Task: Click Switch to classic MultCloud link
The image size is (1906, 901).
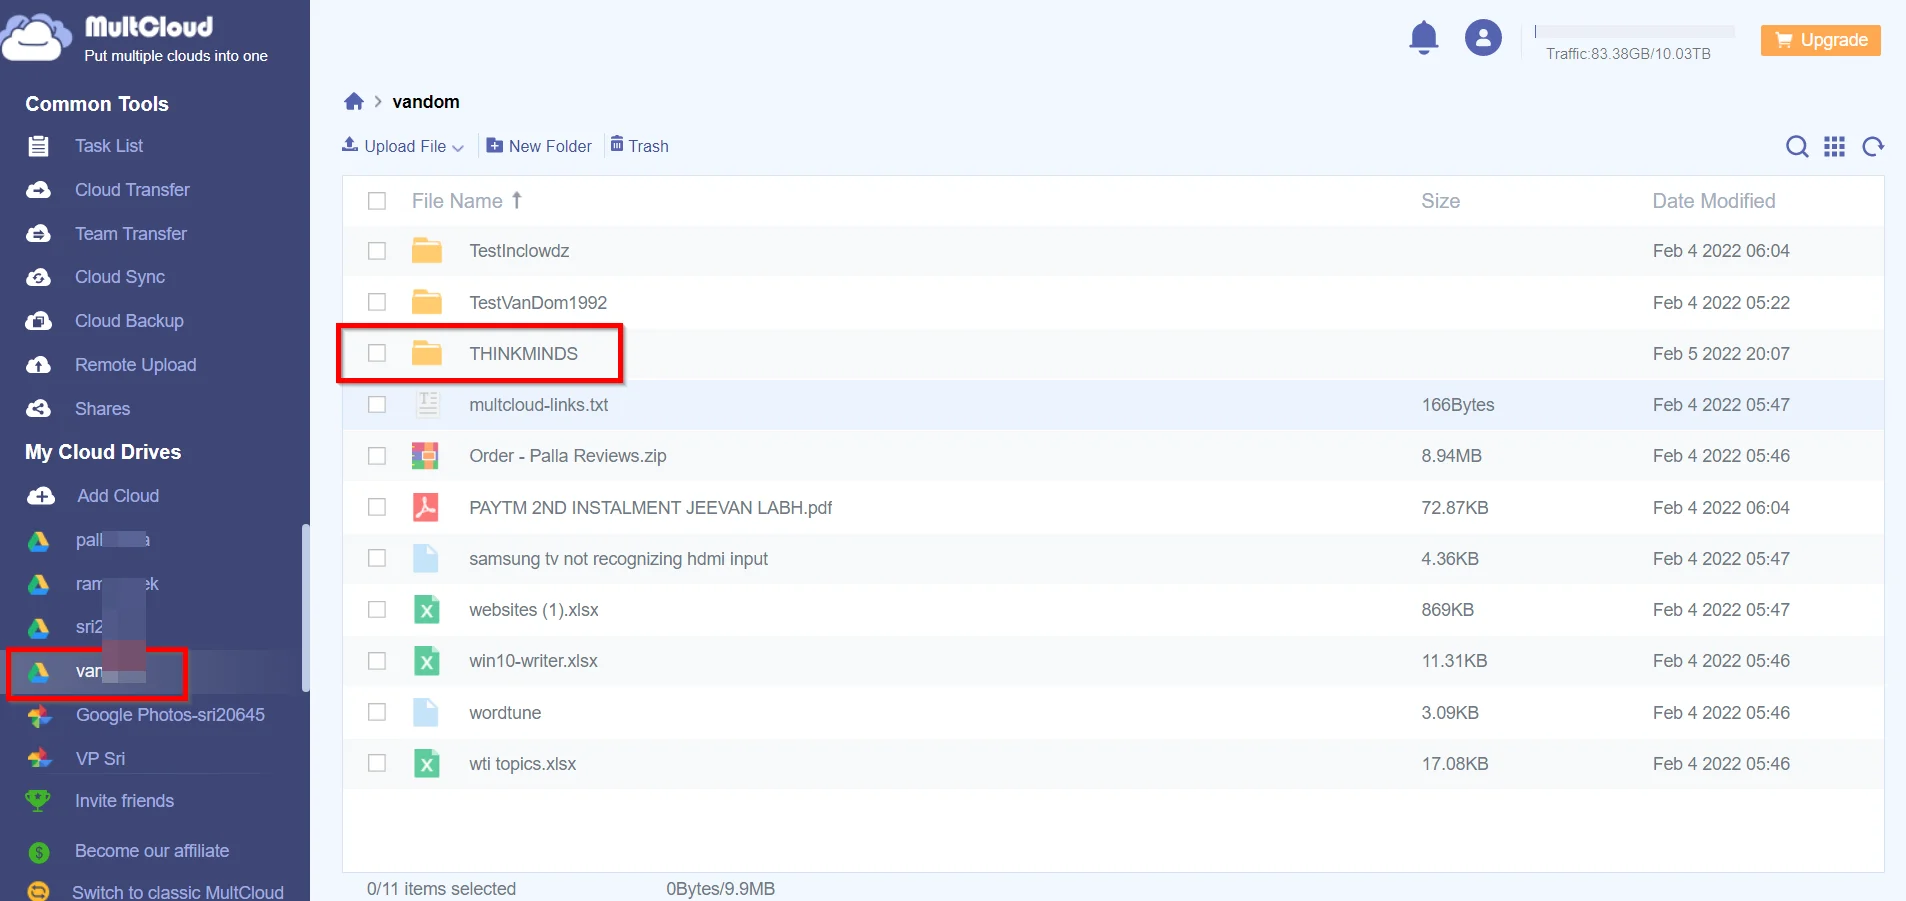Action: pos(178,891)
